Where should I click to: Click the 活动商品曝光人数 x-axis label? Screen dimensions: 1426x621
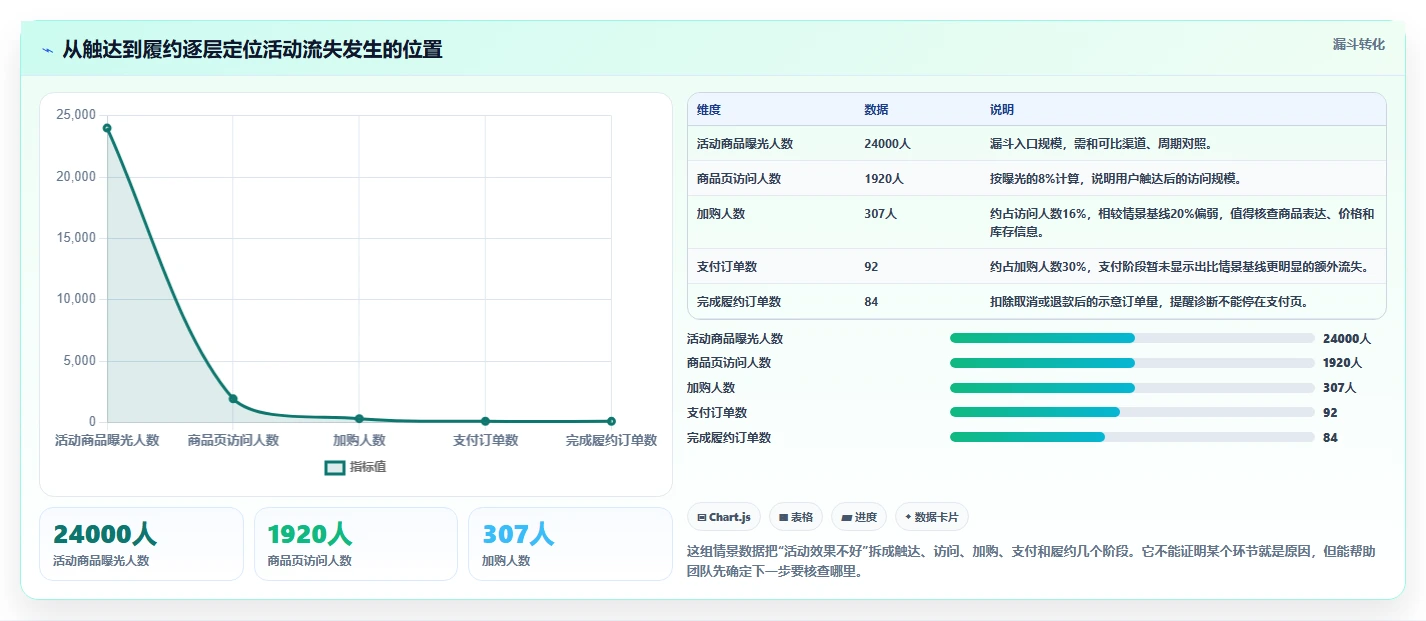(107, 440)
